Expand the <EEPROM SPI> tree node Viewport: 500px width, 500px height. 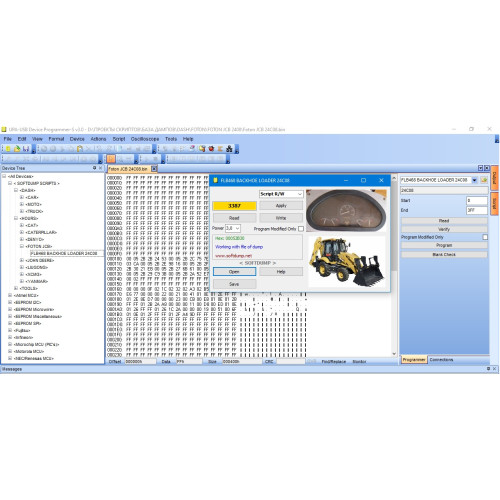point(10,323)
